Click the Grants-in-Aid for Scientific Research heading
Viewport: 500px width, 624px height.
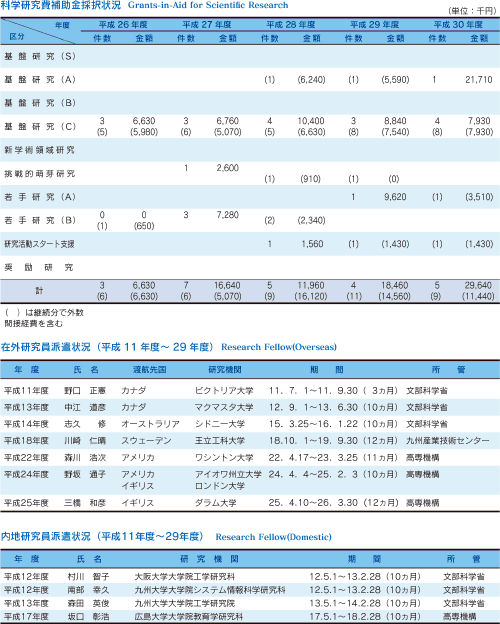coord(208,5)
